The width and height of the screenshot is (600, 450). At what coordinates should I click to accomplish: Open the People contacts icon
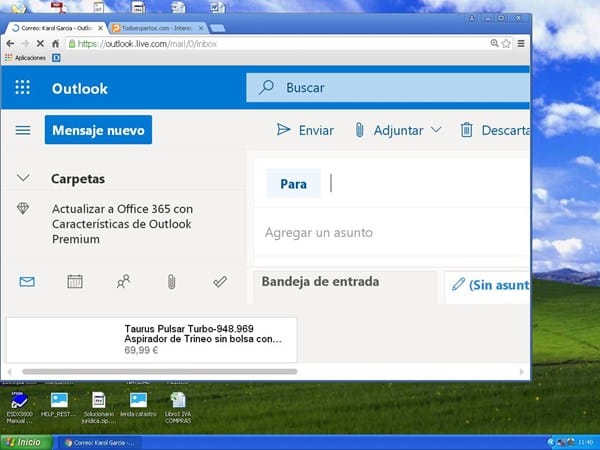point(123,282)
